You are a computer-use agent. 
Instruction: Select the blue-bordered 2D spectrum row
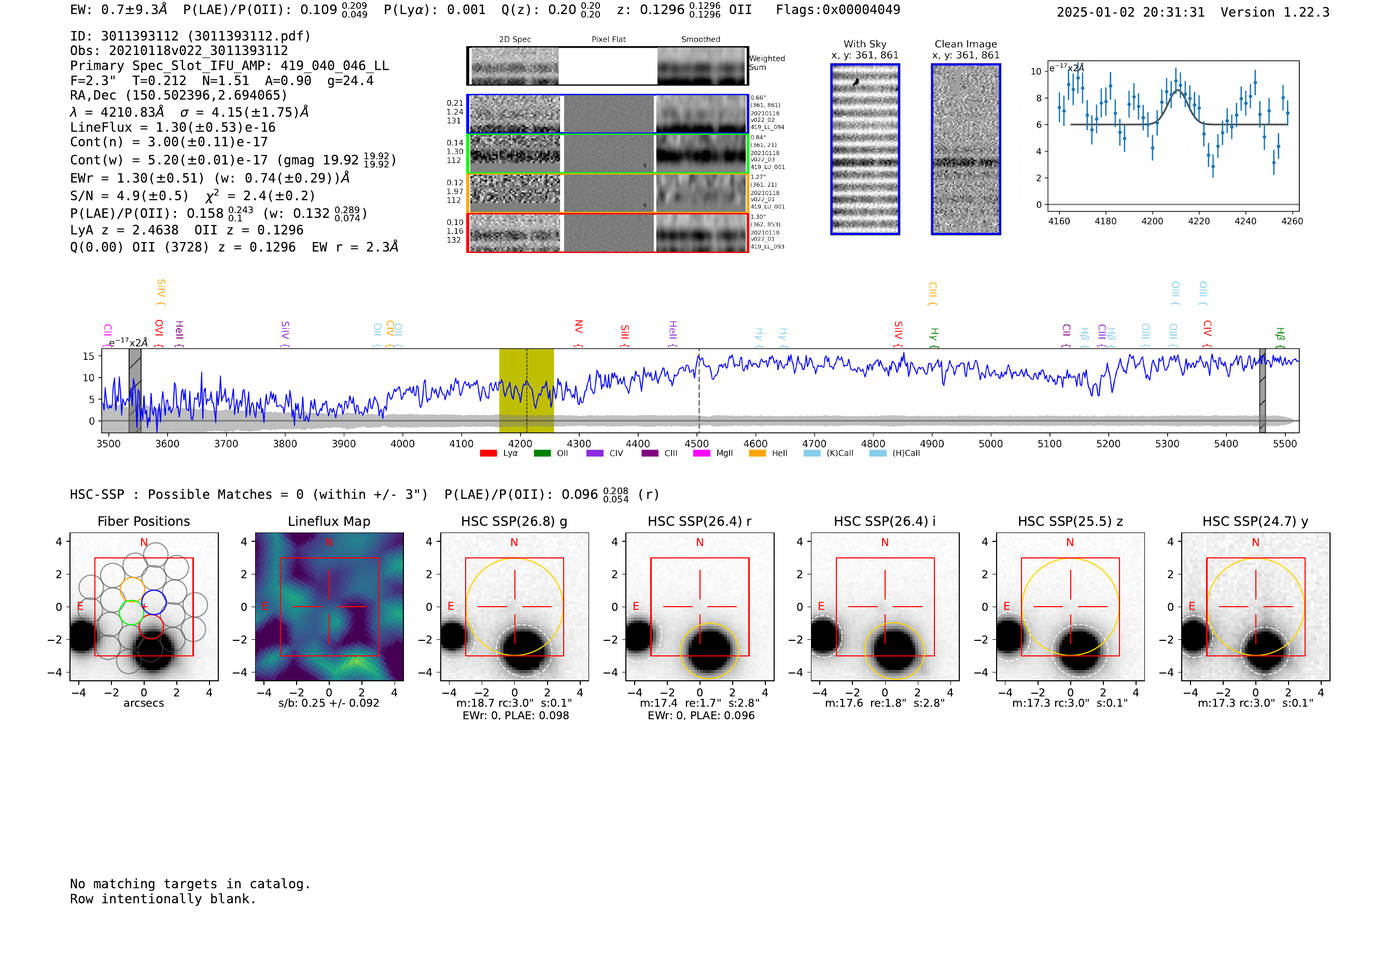click(607, 114)
